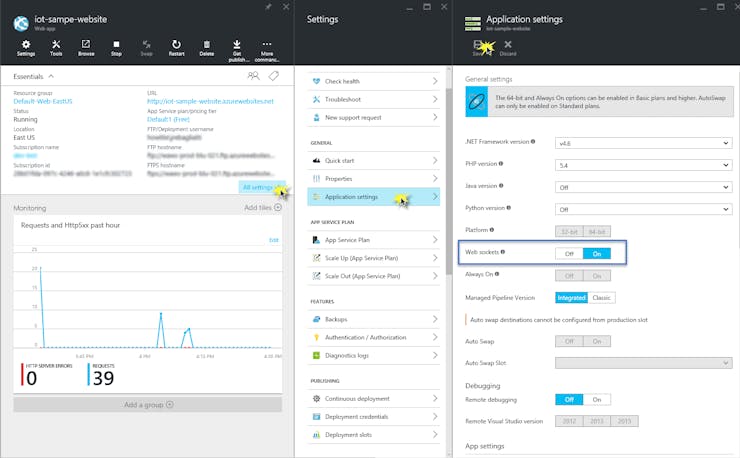The width and height of the screenshot is (740, 458).
Task: Select Classic managed pipeline version
Action: tap(601, 297)
